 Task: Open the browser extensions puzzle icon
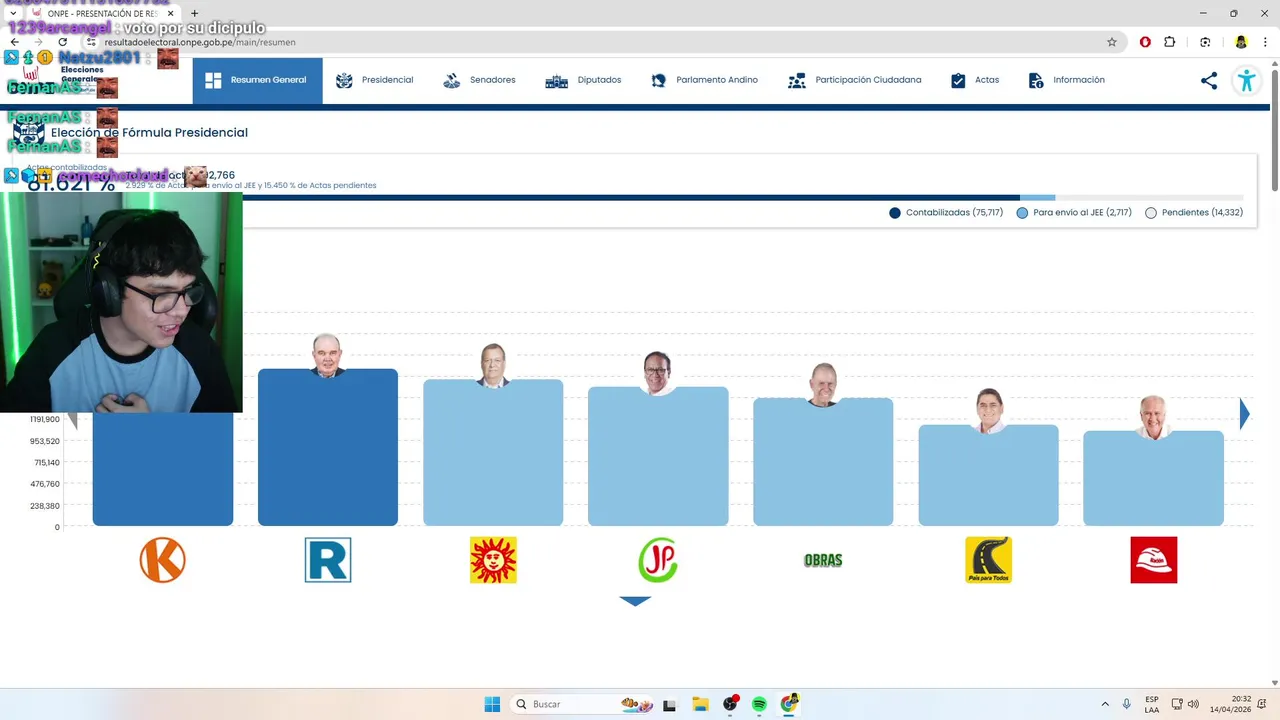pos(1170,42)
